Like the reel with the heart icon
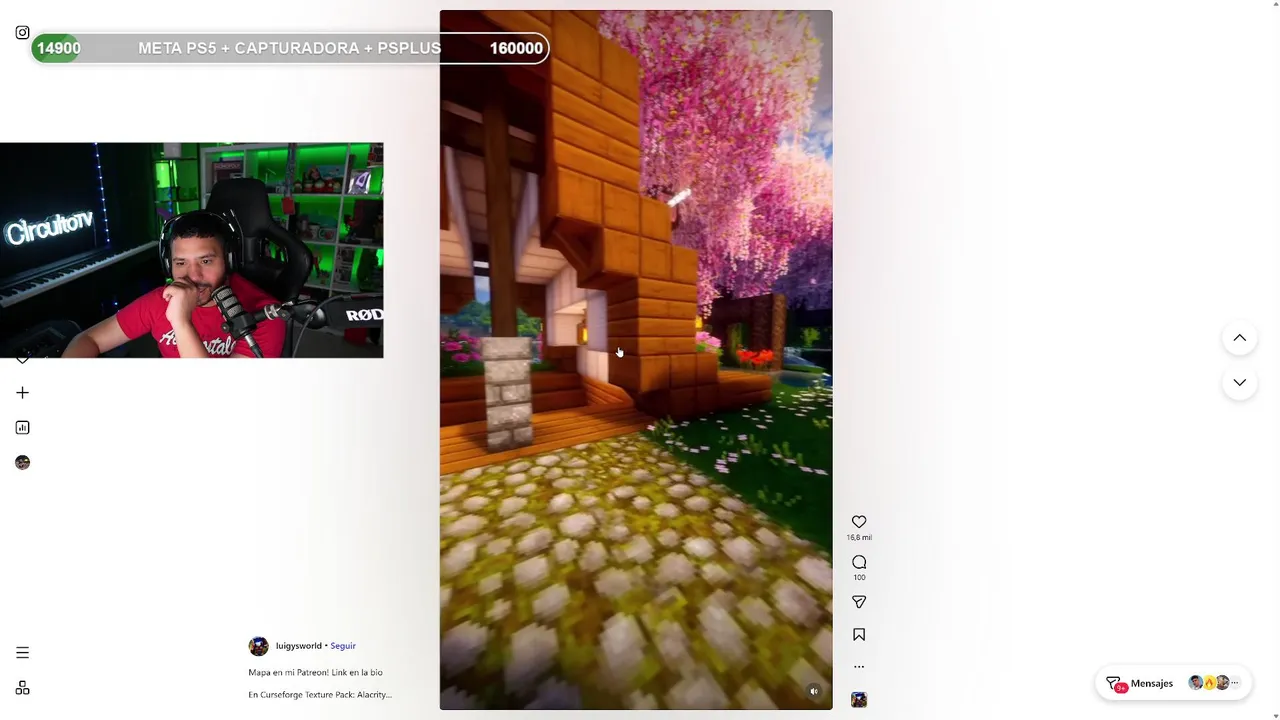The image size is (1280, 720). pyautogui.click(x=859, y=522)
